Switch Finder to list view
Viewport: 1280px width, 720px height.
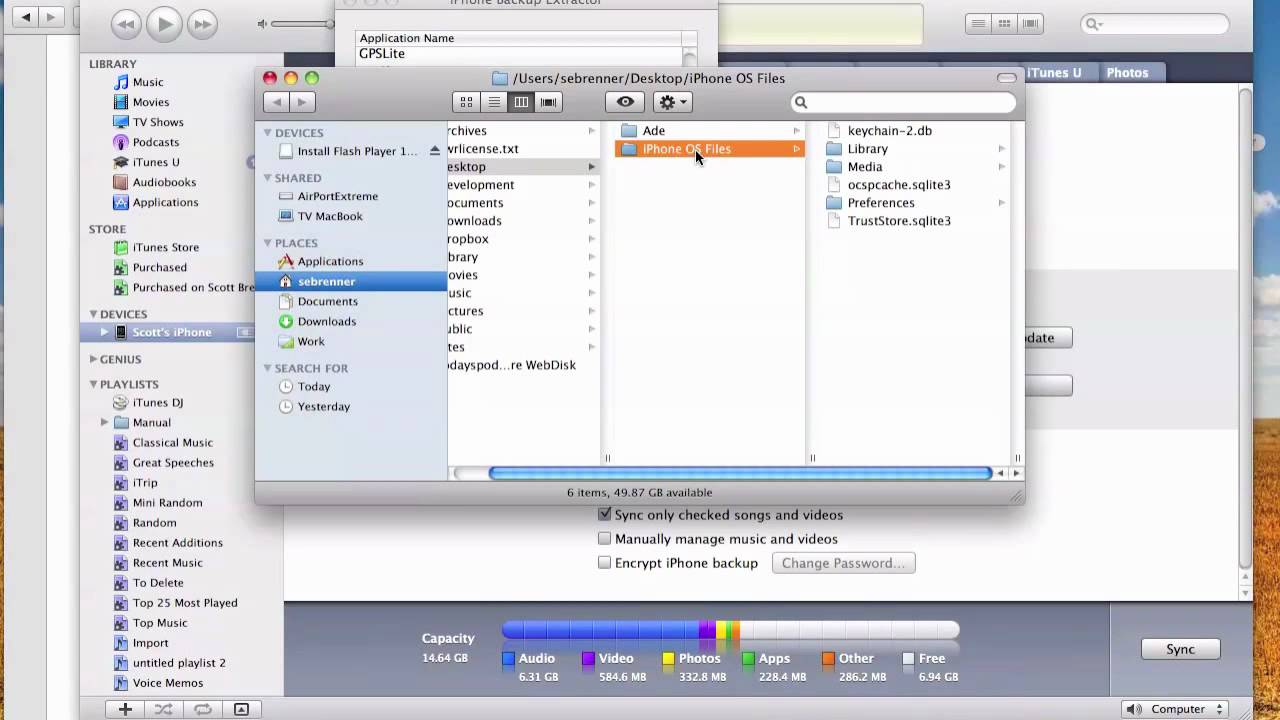494,102
